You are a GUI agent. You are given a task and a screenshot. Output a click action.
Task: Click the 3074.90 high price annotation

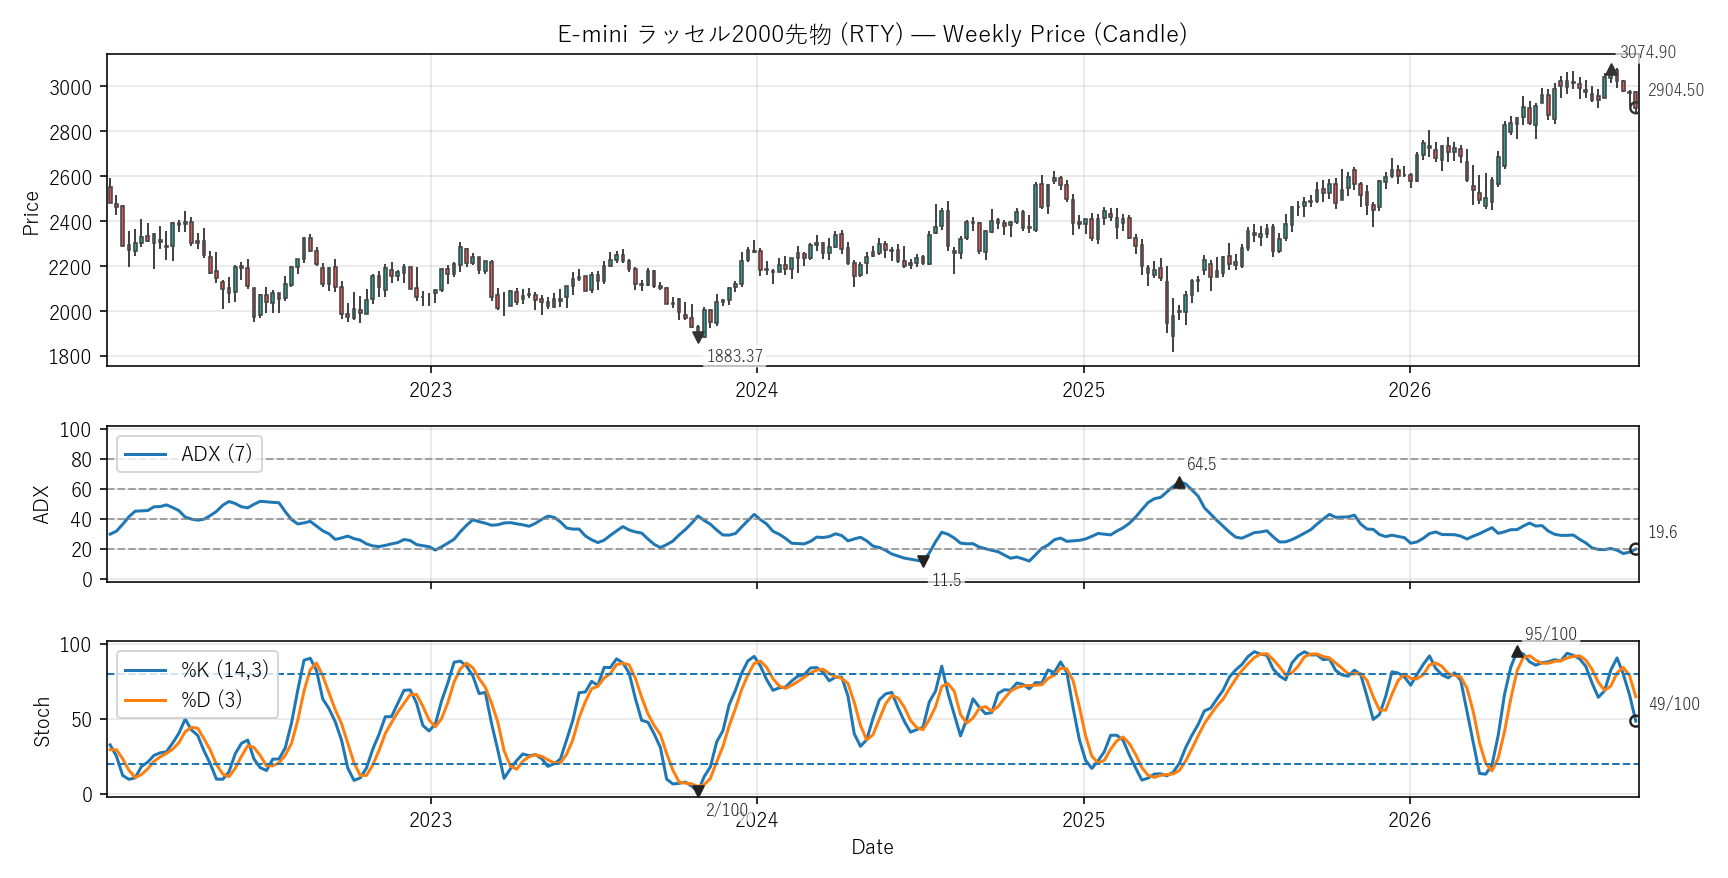point(1648,52)
